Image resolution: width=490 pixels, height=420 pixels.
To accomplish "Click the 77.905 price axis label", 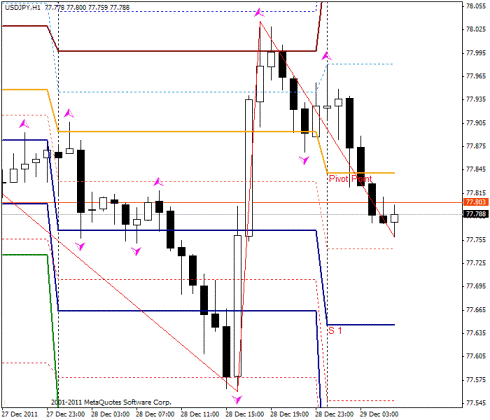I will [x=476, y=123].
